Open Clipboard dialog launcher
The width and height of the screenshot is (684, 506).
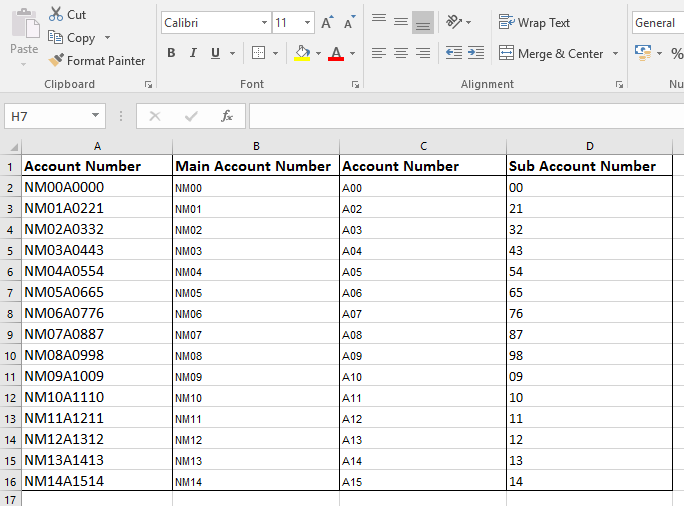pyautogui.click(x=148, y=85)
